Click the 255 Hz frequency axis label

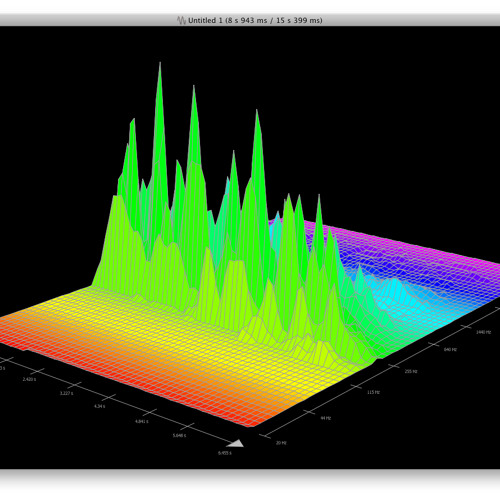click(411, 371)
